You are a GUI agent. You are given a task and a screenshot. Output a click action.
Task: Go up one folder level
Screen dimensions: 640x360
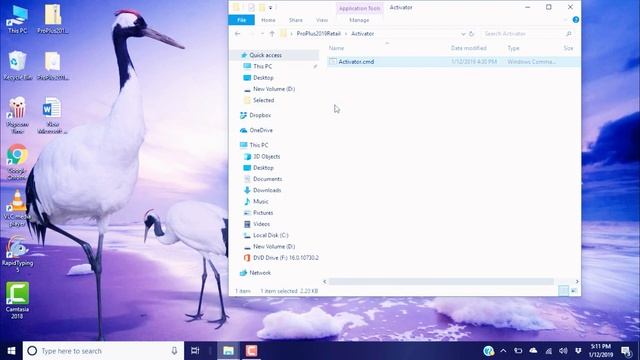[x=272, y=34]
